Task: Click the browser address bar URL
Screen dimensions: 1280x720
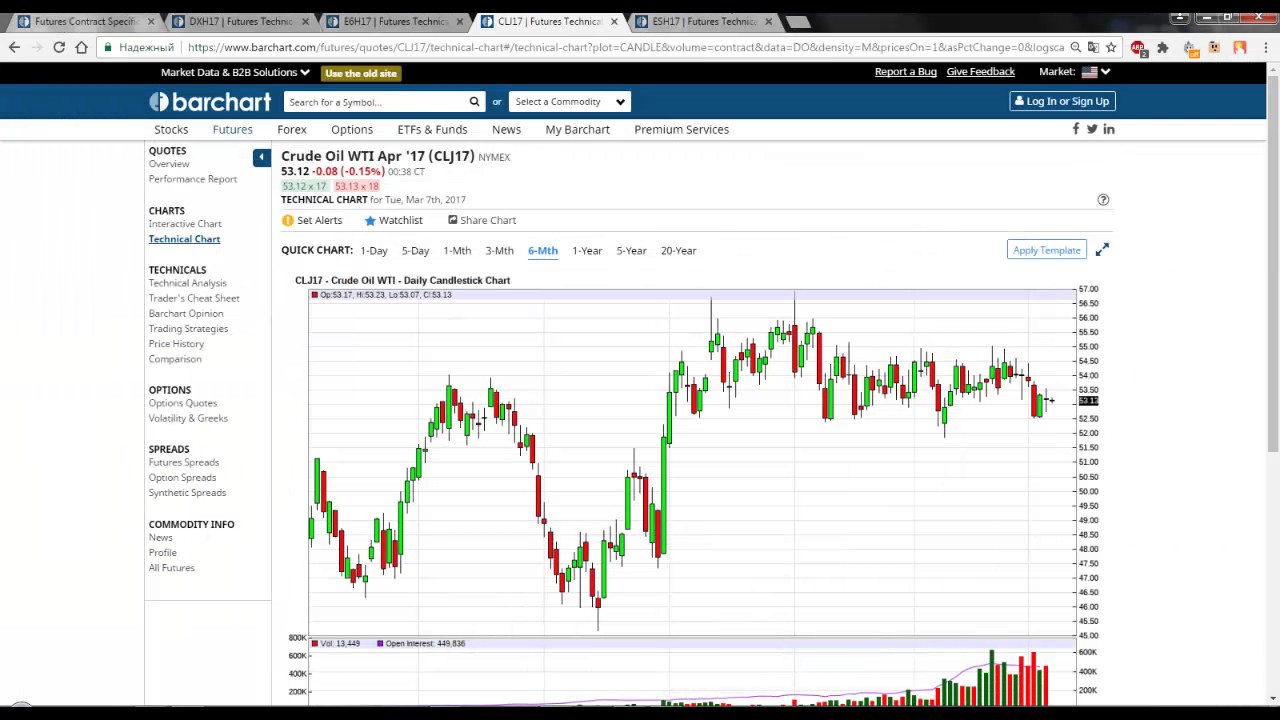Action: pos(625,47)
